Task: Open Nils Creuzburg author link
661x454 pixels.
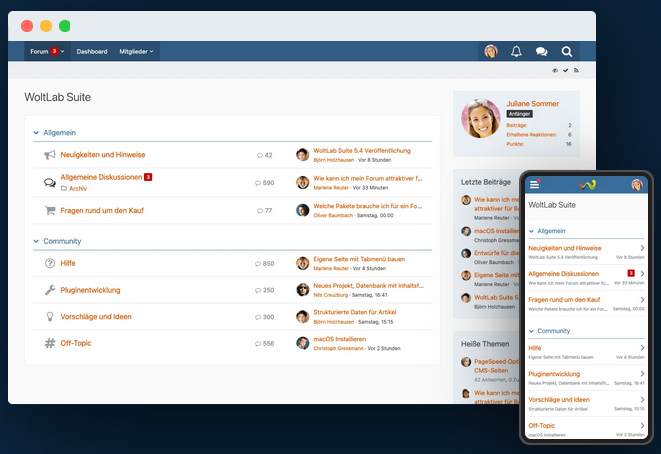Action: coord(330,295)
